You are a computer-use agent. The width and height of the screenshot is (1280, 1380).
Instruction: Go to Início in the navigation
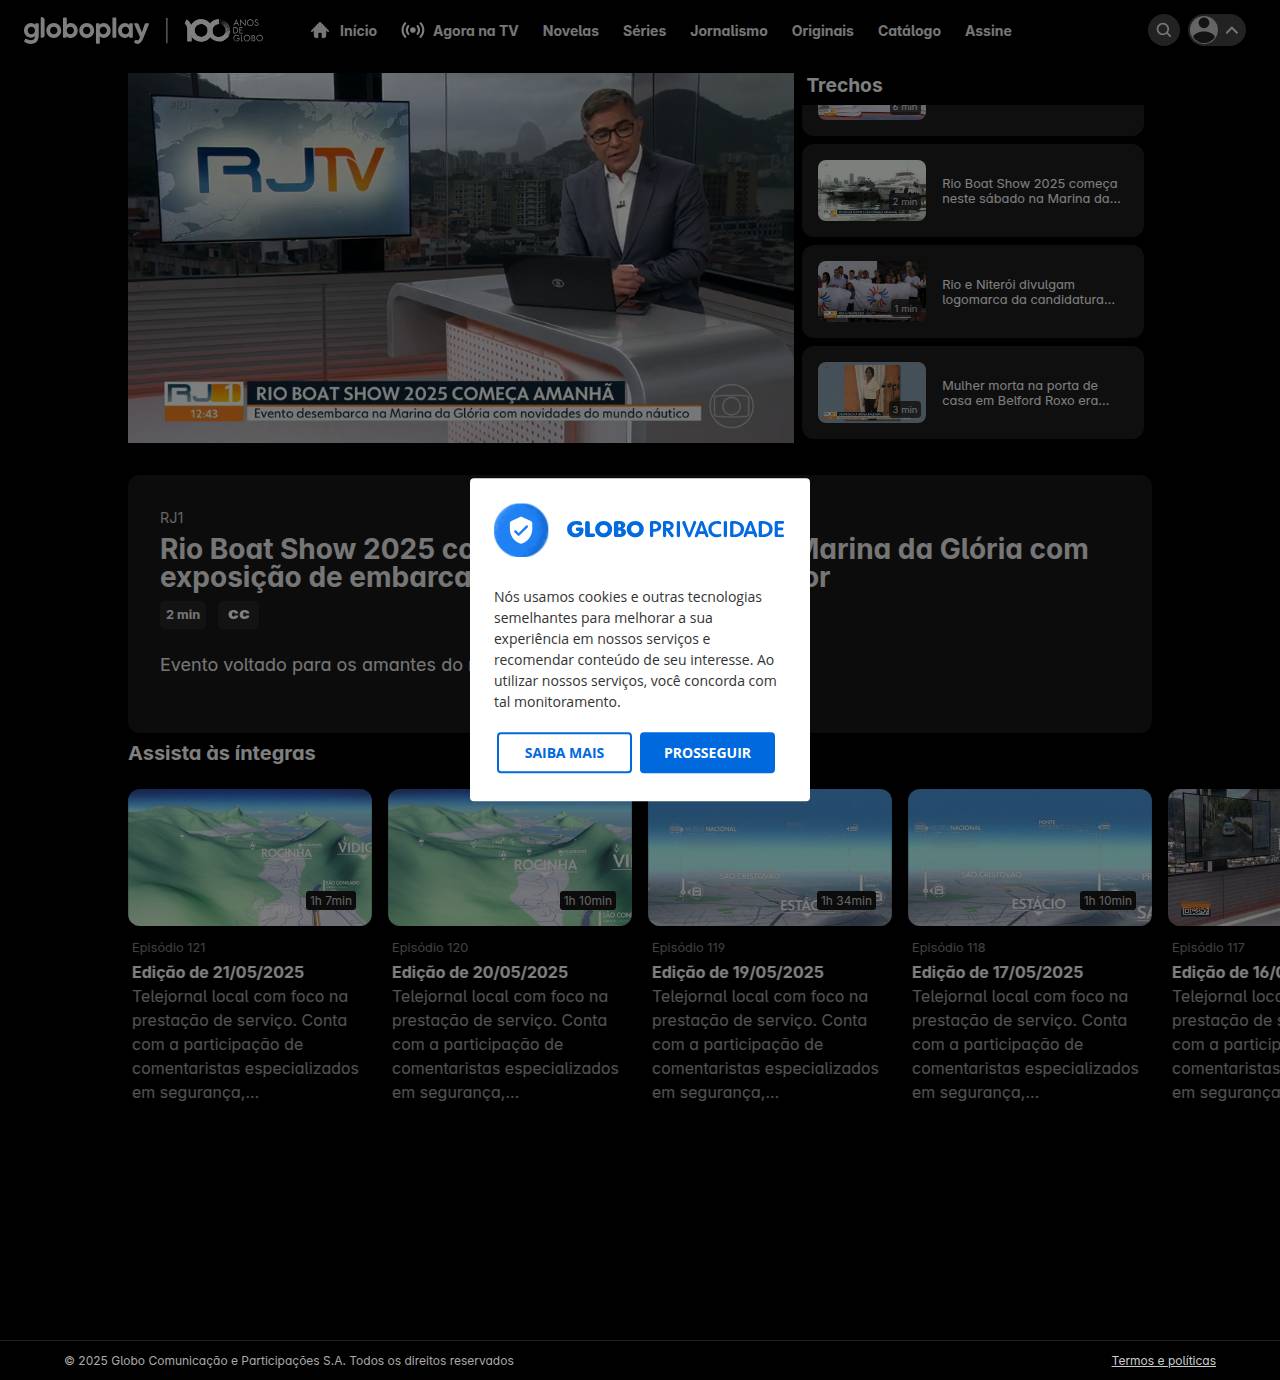(344, 31)
